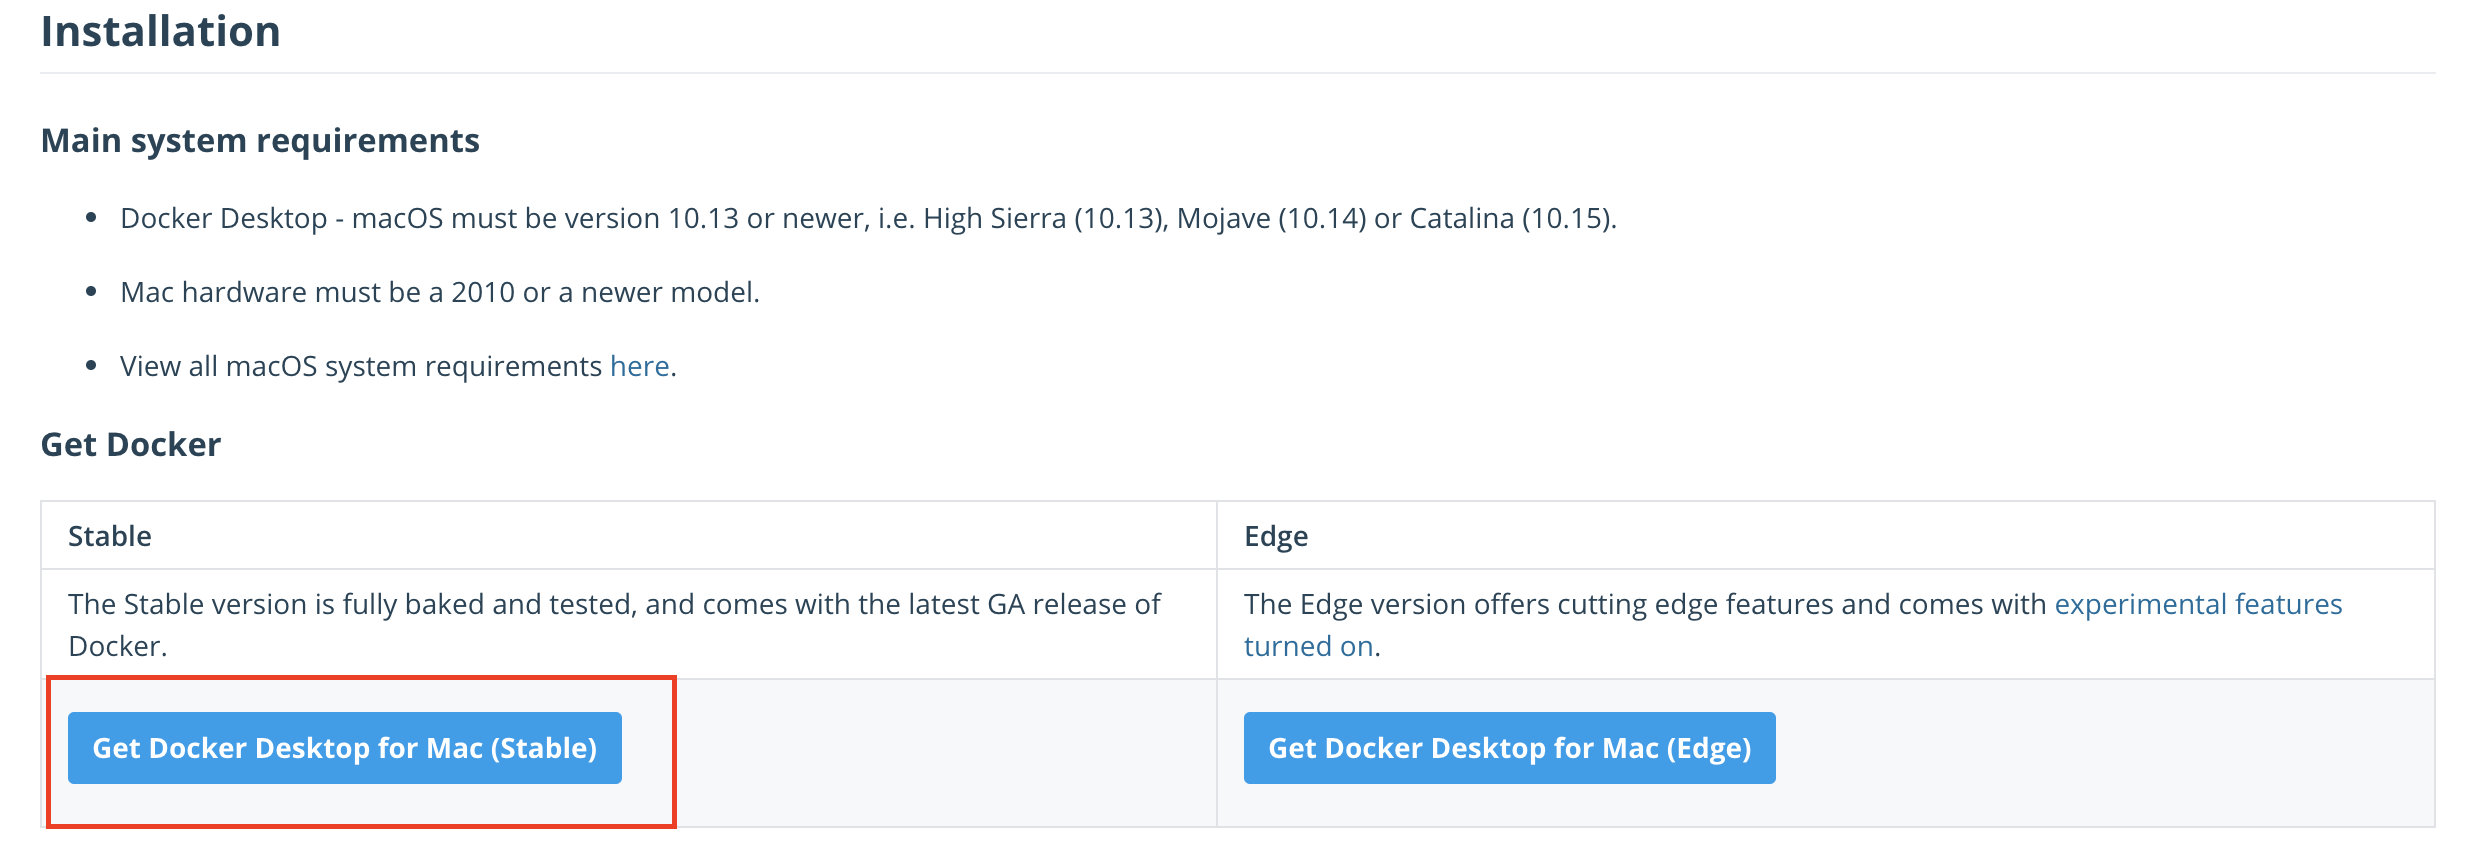Click the "Docker Desktop - macOS" bullet start
The height and width of the screenshot is (864, 2488).
(x=282, y=218)
